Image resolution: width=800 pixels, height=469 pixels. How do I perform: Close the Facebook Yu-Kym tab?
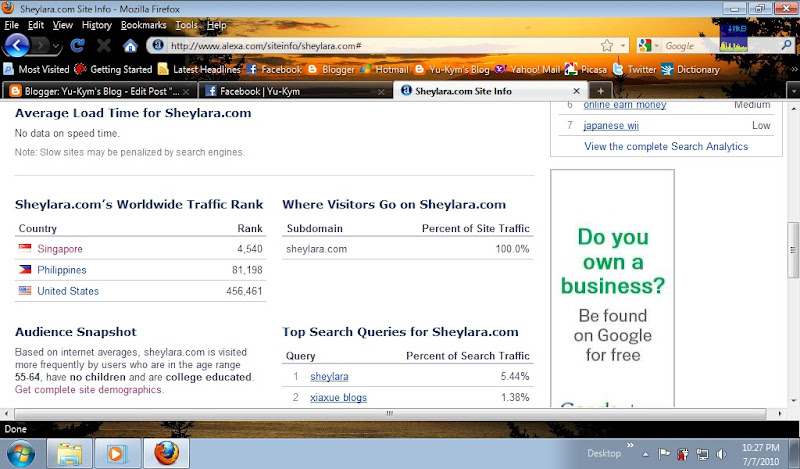tap(381, 92)
